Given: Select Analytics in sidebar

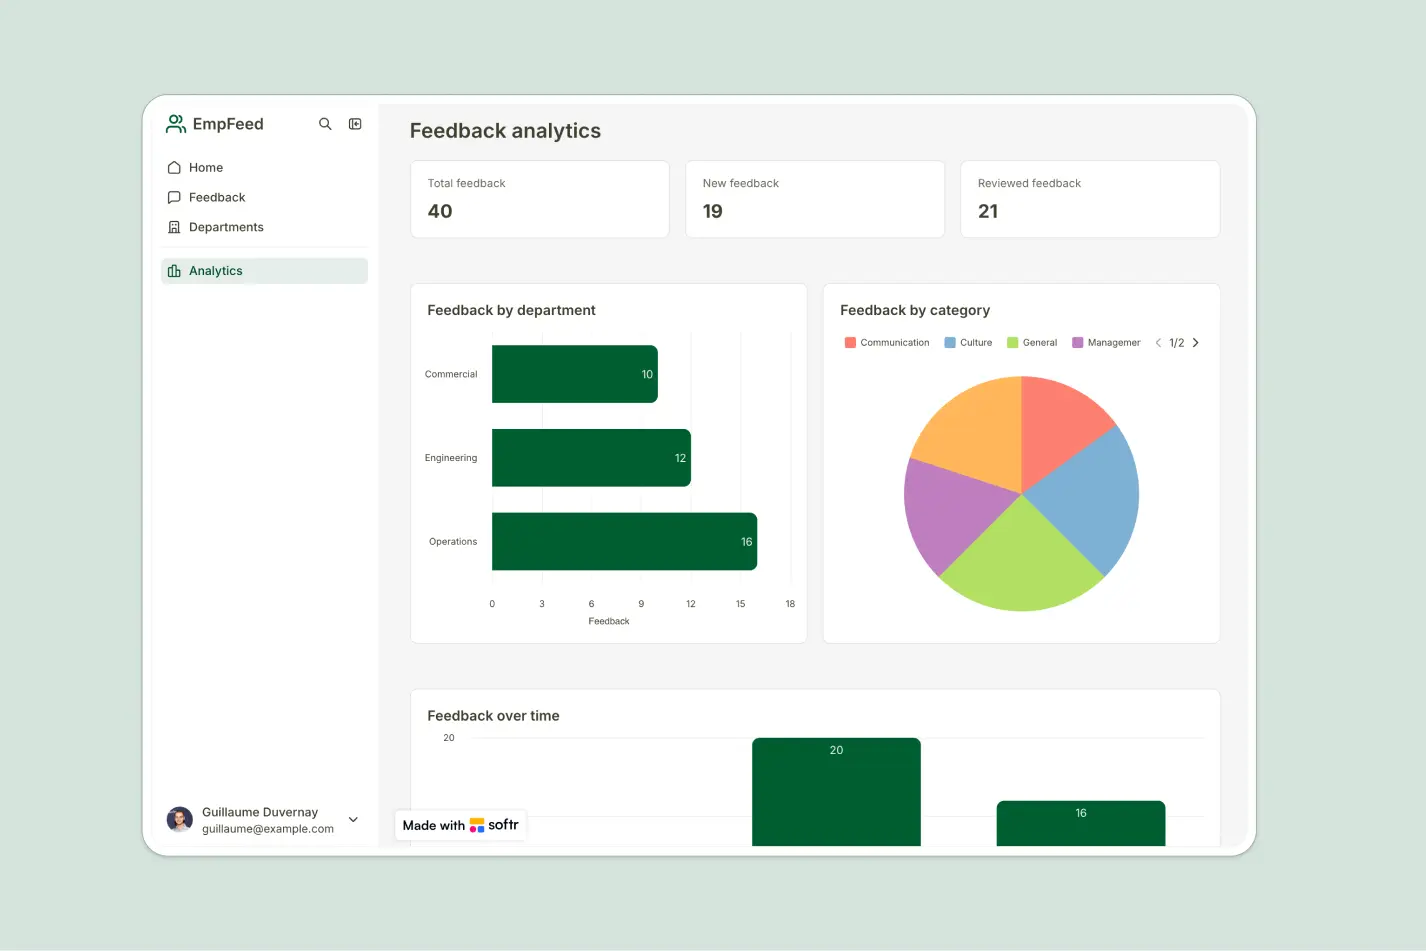Looking at the screenshot, I should tap(264, 271).
